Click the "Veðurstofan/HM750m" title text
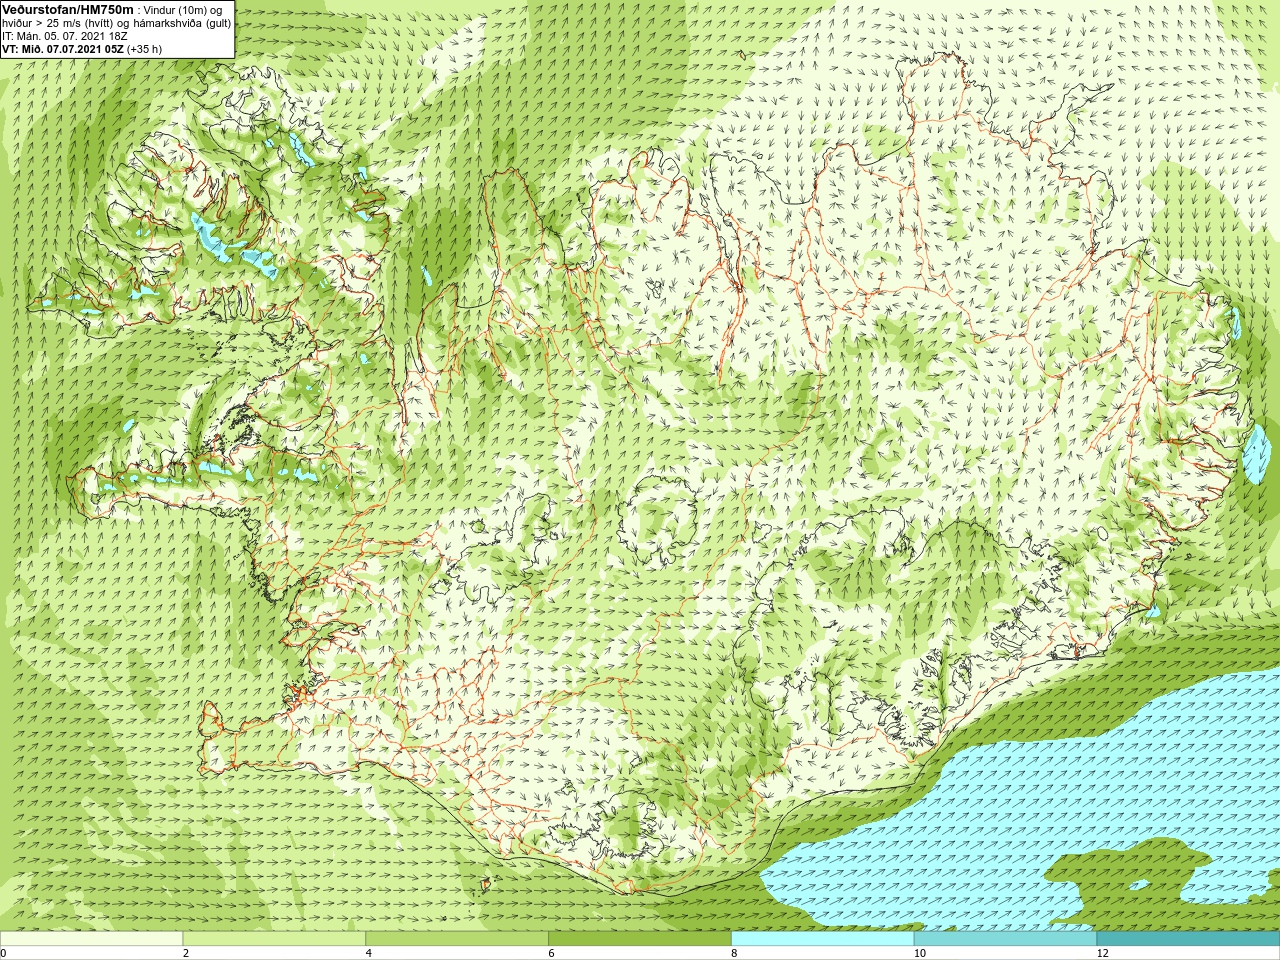Screen dimensions: 1280x960 [x=68, y=9]
